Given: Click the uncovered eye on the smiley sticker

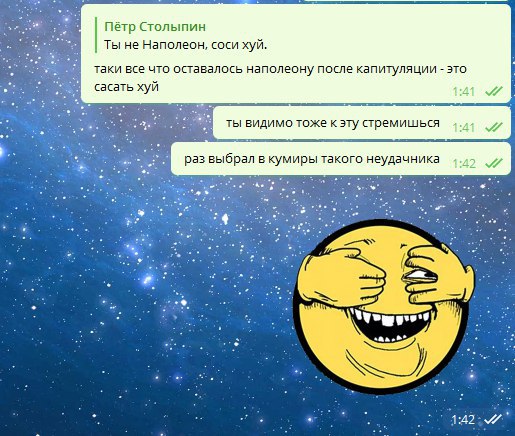Looking at the screenshot, I should (x=421, y=276).
